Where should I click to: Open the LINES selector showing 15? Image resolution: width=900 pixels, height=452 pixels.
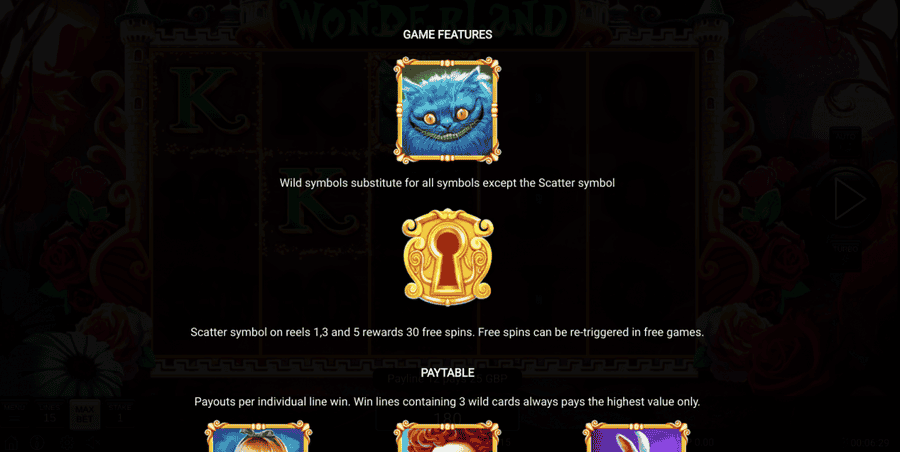point(49,415)
